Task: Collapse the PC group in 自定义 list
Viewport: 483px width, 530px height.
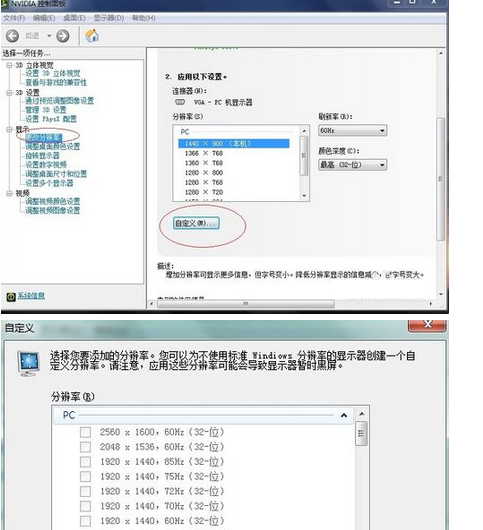Action: pos(344,415)
